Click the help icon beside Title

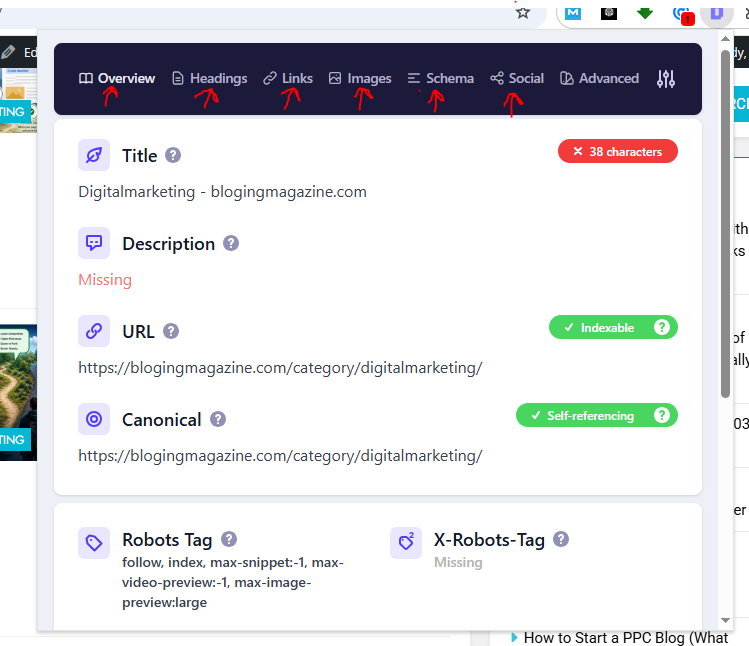[173, 155]
